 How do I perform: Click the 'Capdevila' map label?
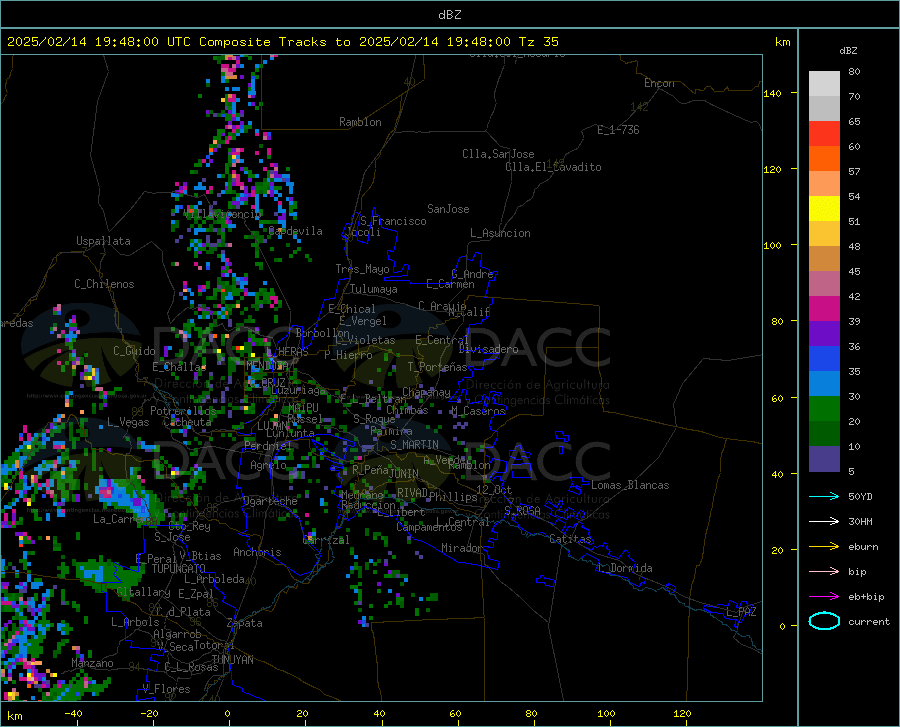295,231
